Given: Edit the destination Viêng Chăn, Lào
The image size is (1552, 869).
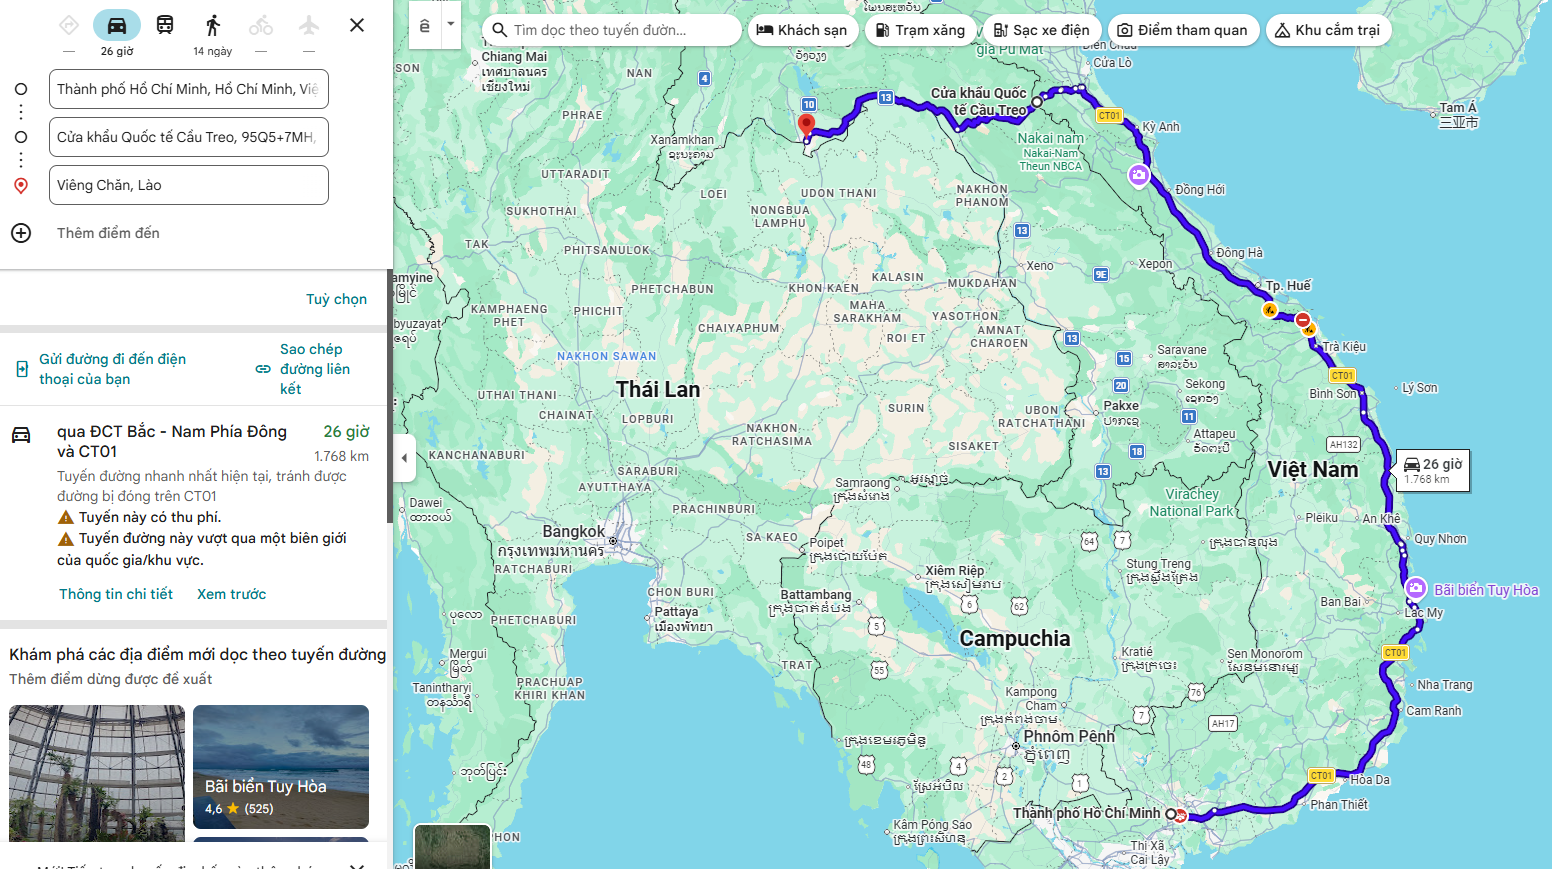Looking at the screenshot, I should (189, 185).
